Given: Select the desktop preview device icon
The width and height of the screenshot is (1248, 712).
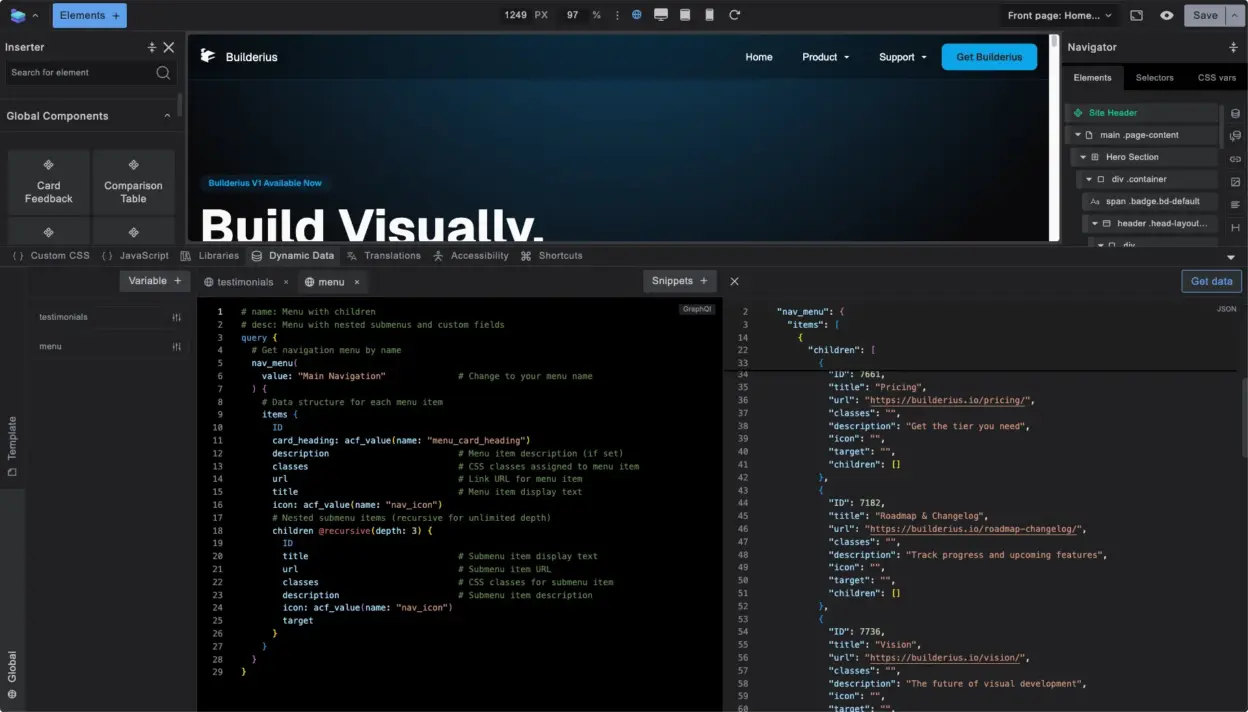Looking at the screenshot, I should coord(660,14).
